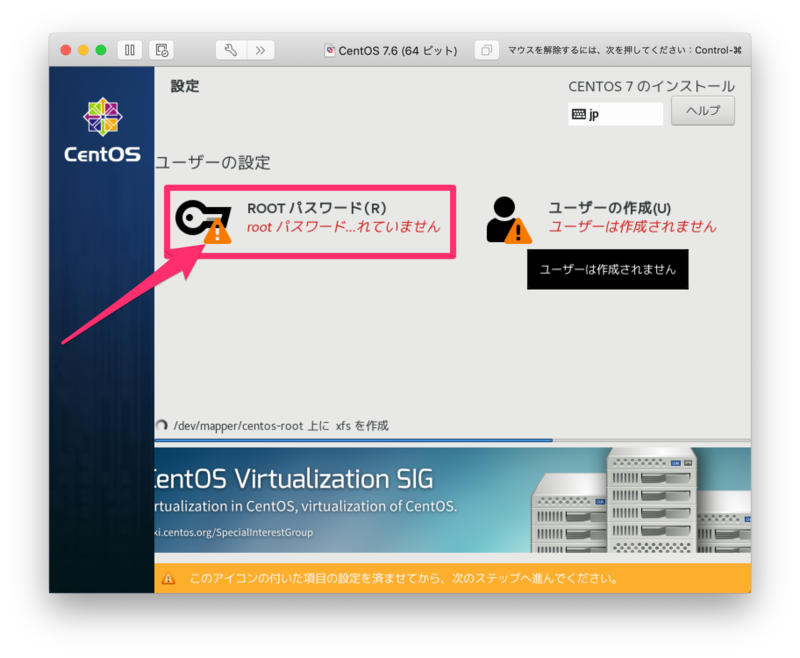Screen dimensions: 800x658
Task: Click the ヘルプ button
Action: click(x=703, y=111)
